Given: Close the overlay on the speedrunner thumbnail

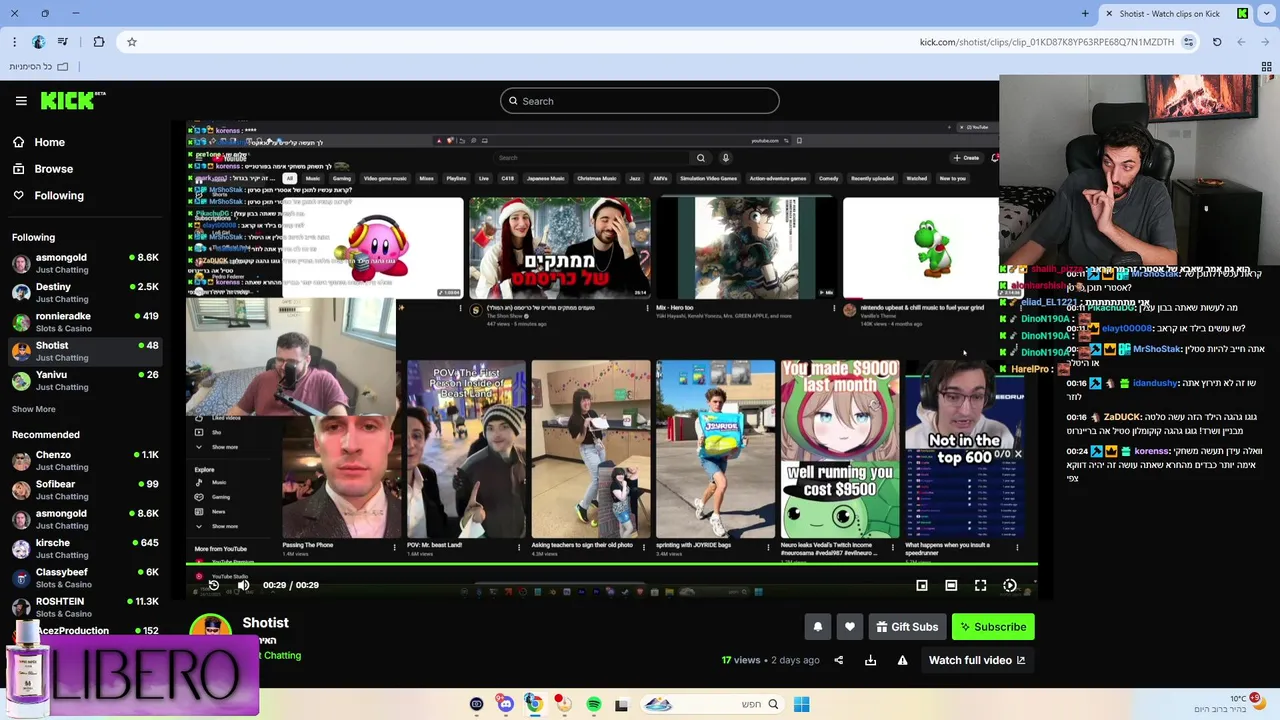Looking at the screenshot, I should pyautogui.click(x=1018, y=454).
